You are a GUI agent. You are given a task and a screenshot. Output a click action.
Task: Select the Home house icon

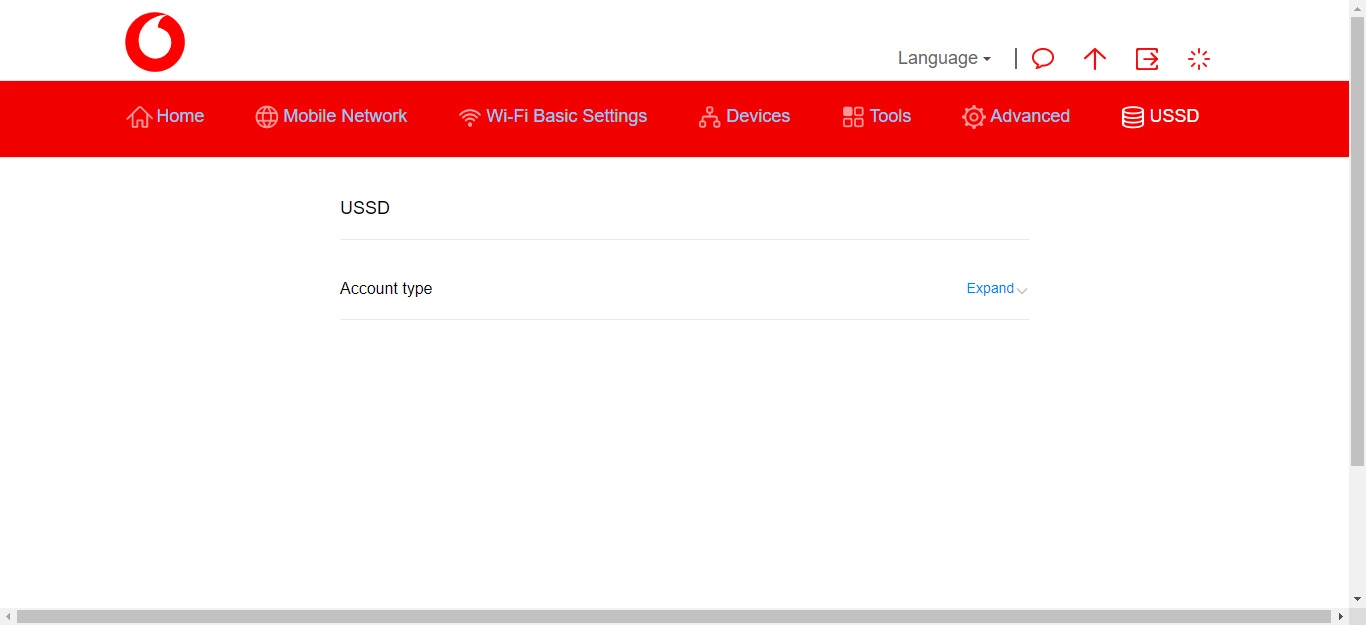(x=139, y=116)
